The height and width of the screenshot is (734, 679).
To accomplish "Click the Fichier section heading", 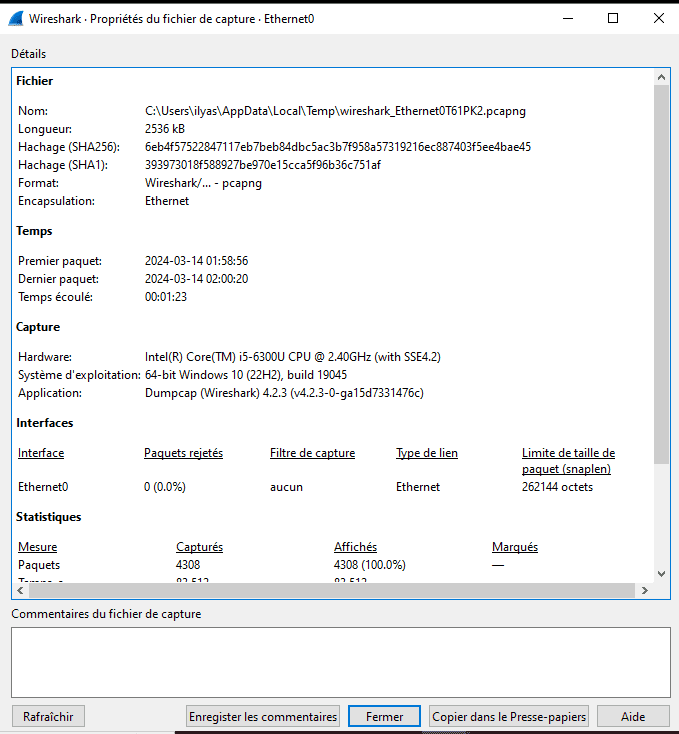I will [x=34, y=81].
